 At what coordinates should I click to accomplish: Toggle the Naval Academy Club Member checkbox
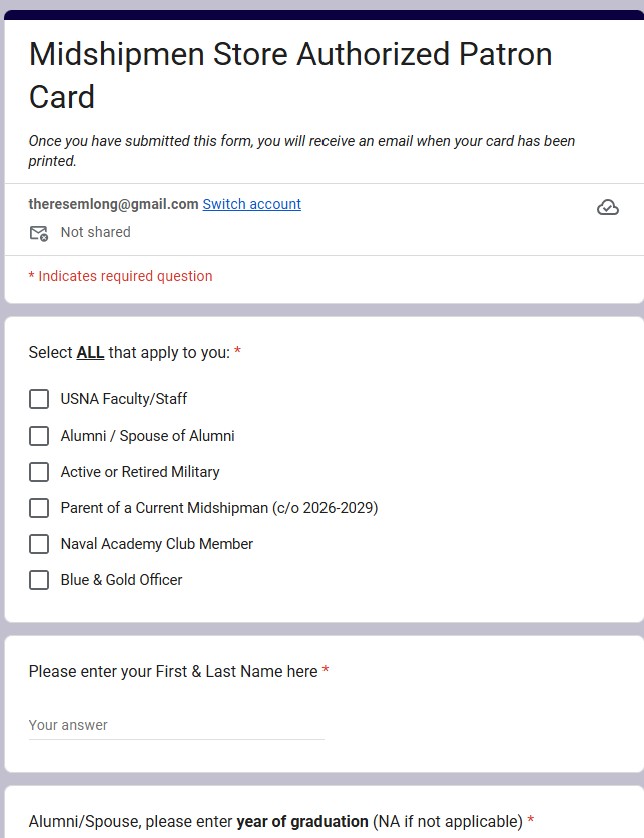tap(39, 544)
